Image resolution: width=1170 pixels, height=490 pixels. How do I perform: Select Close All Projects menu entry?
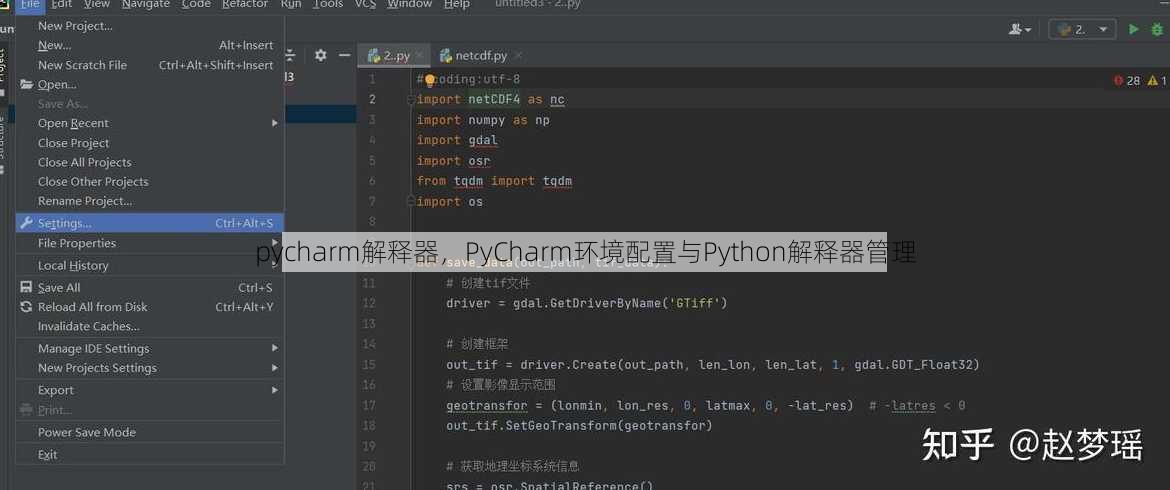(149, 162)
